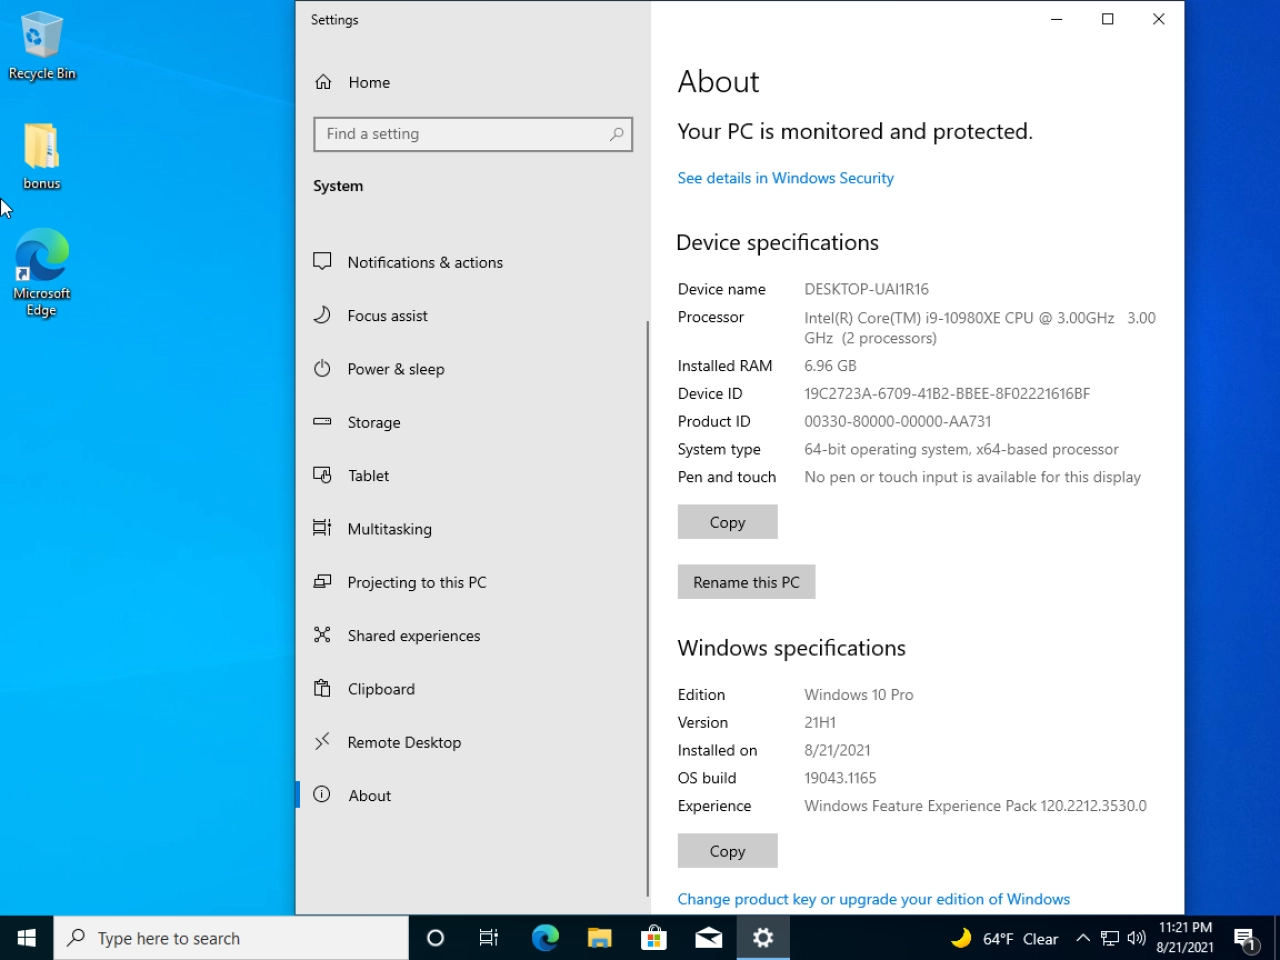This screenshot has width=1280, height=960.
Task: Open the weather widget showing 64°F Clear
Action: [x=1004, y=938]
